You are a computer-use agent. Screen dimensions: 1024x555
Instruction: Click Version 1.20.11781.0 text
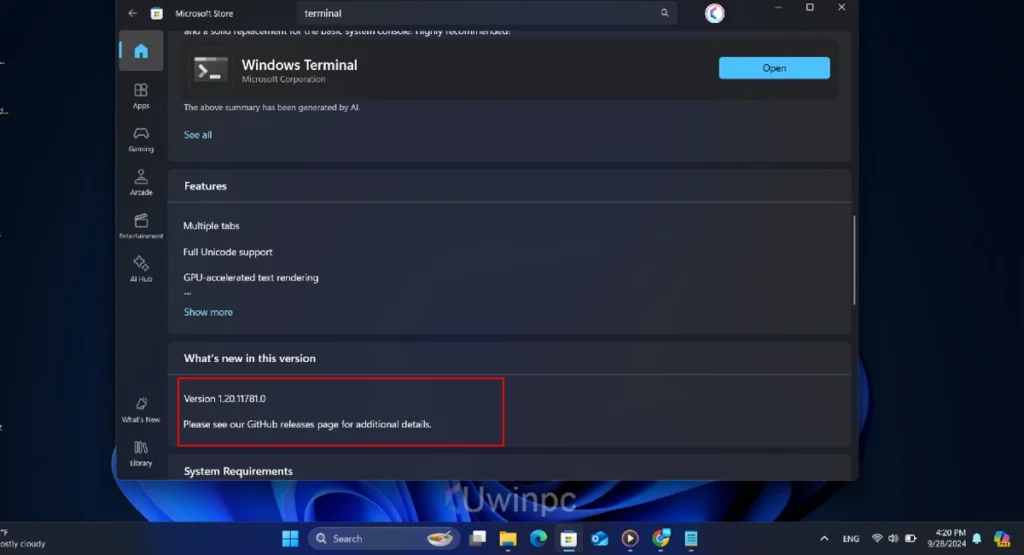click(x=224, y=398)
